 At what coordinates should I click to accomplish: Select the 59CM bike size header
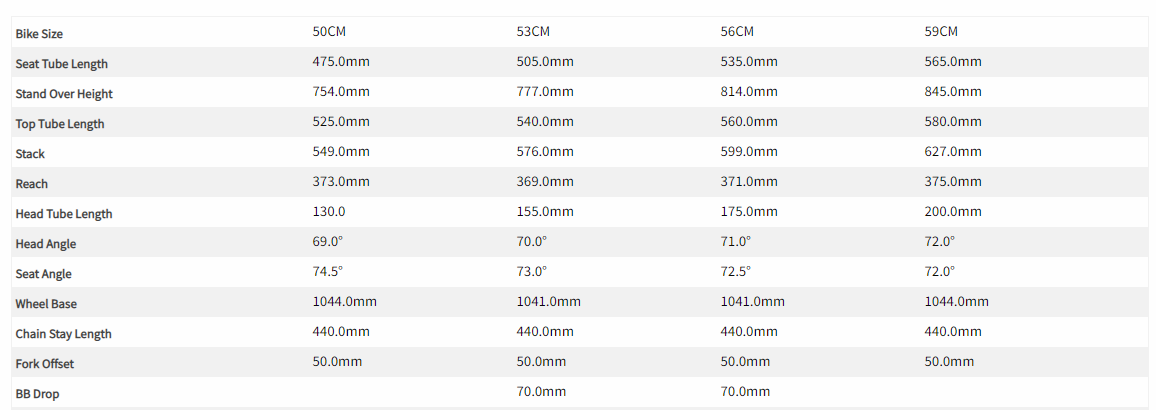(x=941, y=31)
